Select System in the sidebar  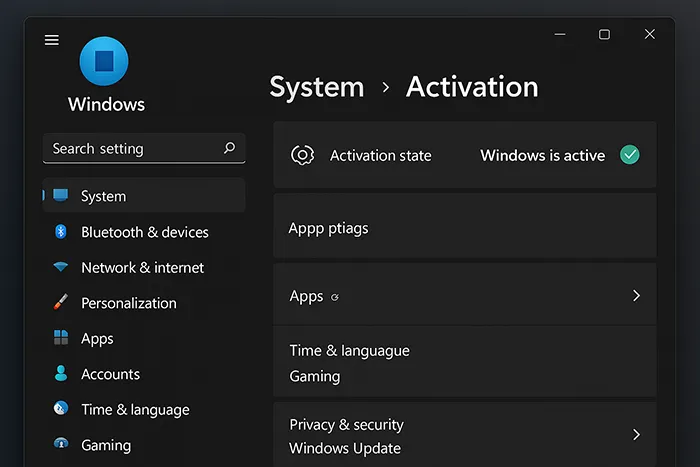[x=144, y=196]
